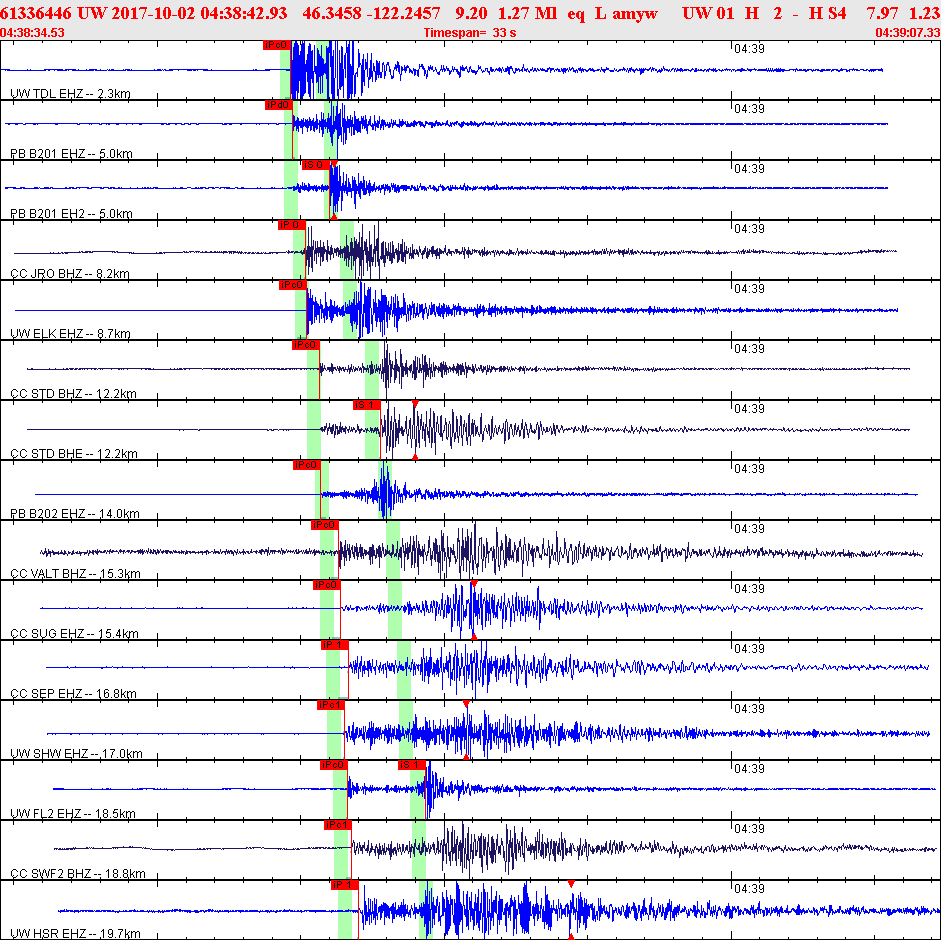Screen dimensions: 941x940
Task: Select the iS 1 pick flag on CC STD BHE
Action: [367, 405]
